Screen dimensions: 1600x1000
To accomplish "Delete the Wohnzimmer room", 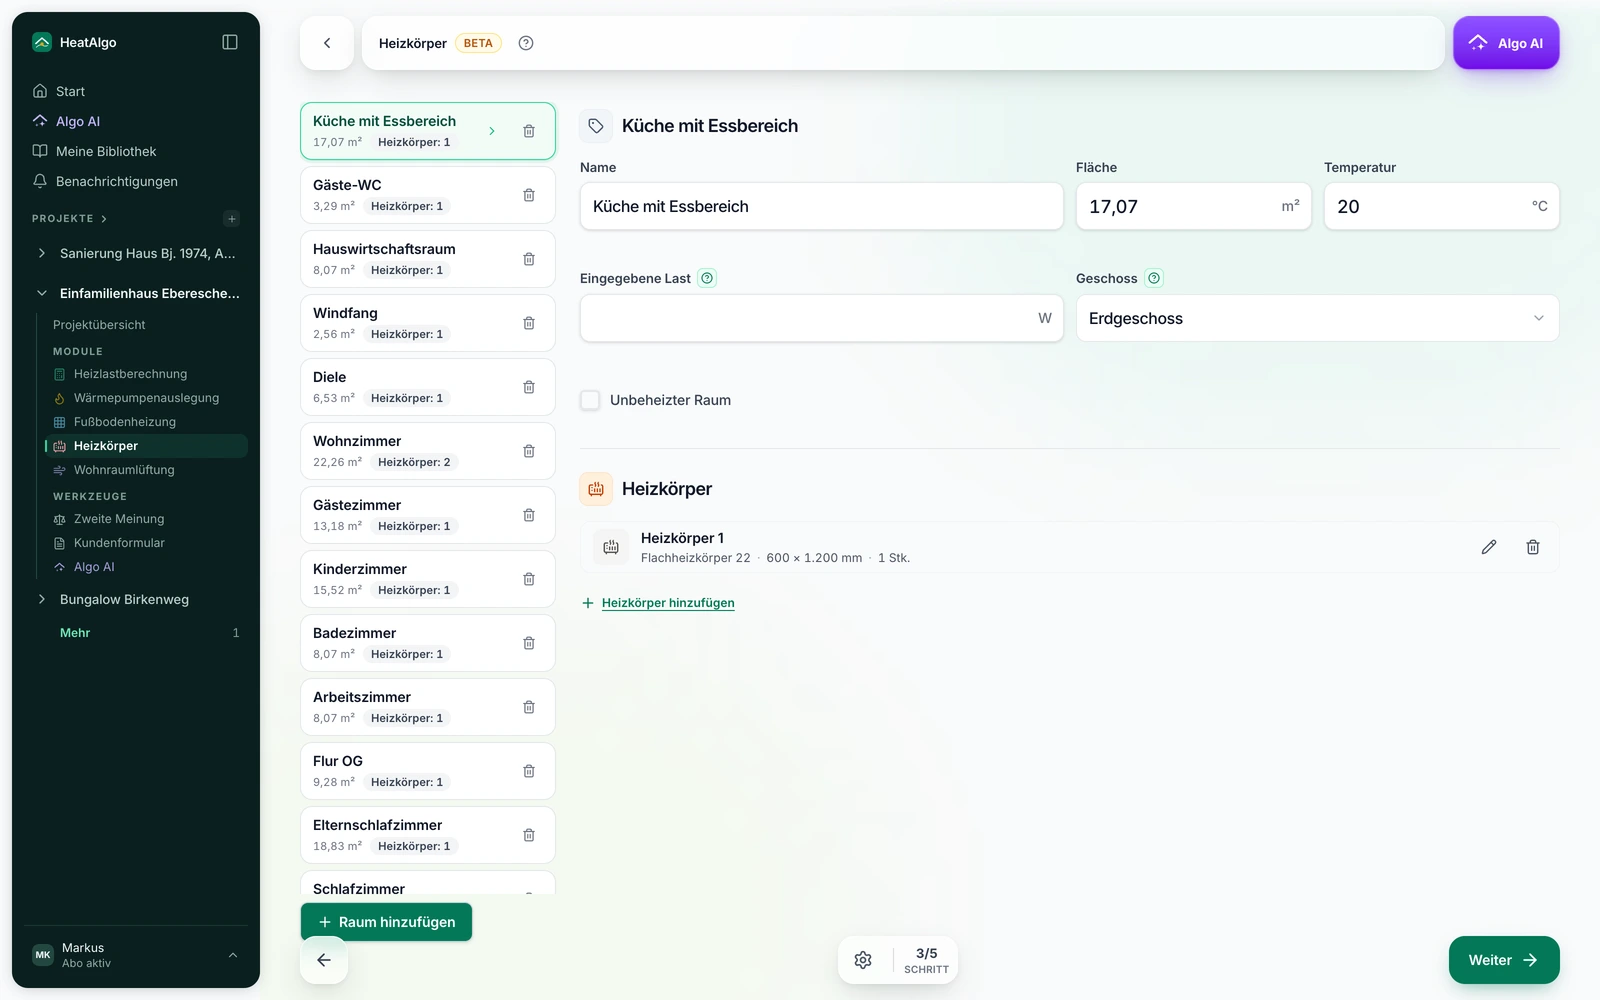I will tap(529, 451).
